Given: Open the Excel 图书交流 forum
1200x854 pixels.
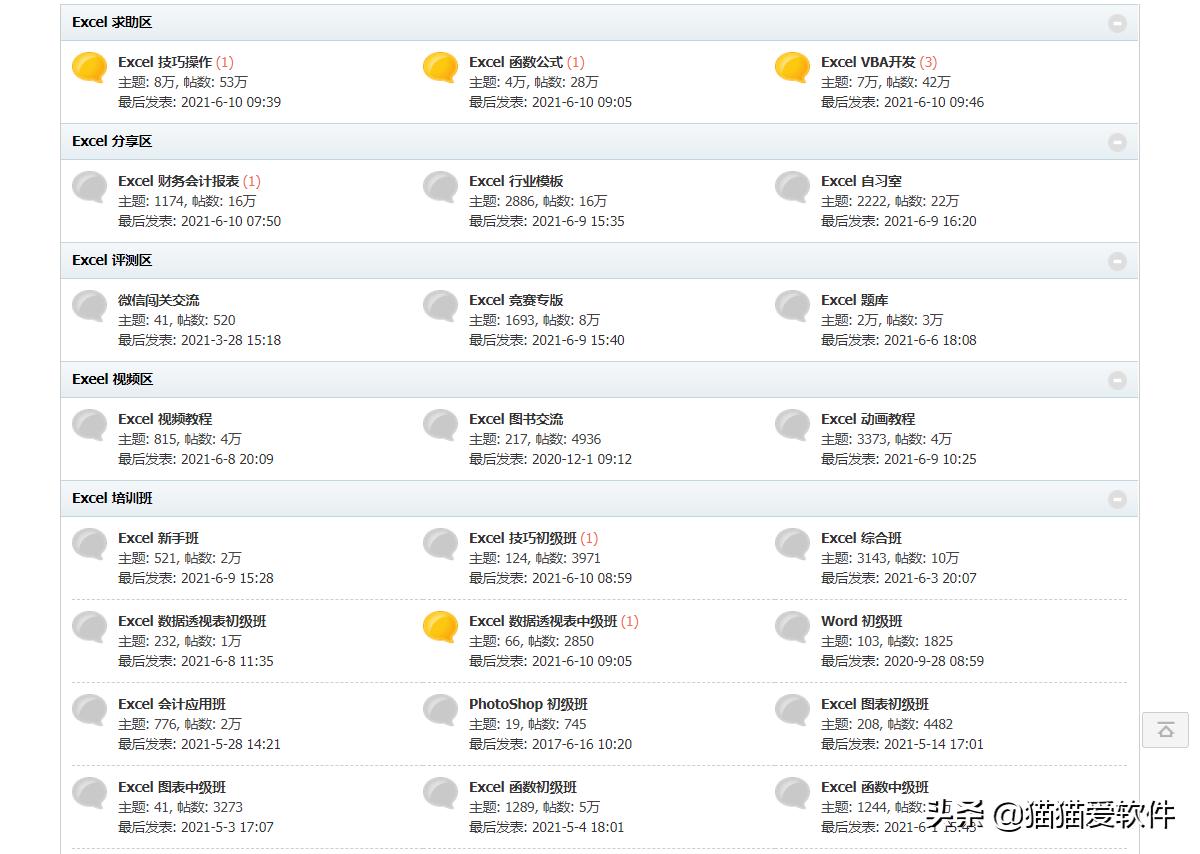Looking at the screenshot, I should [x=516, y=419].
